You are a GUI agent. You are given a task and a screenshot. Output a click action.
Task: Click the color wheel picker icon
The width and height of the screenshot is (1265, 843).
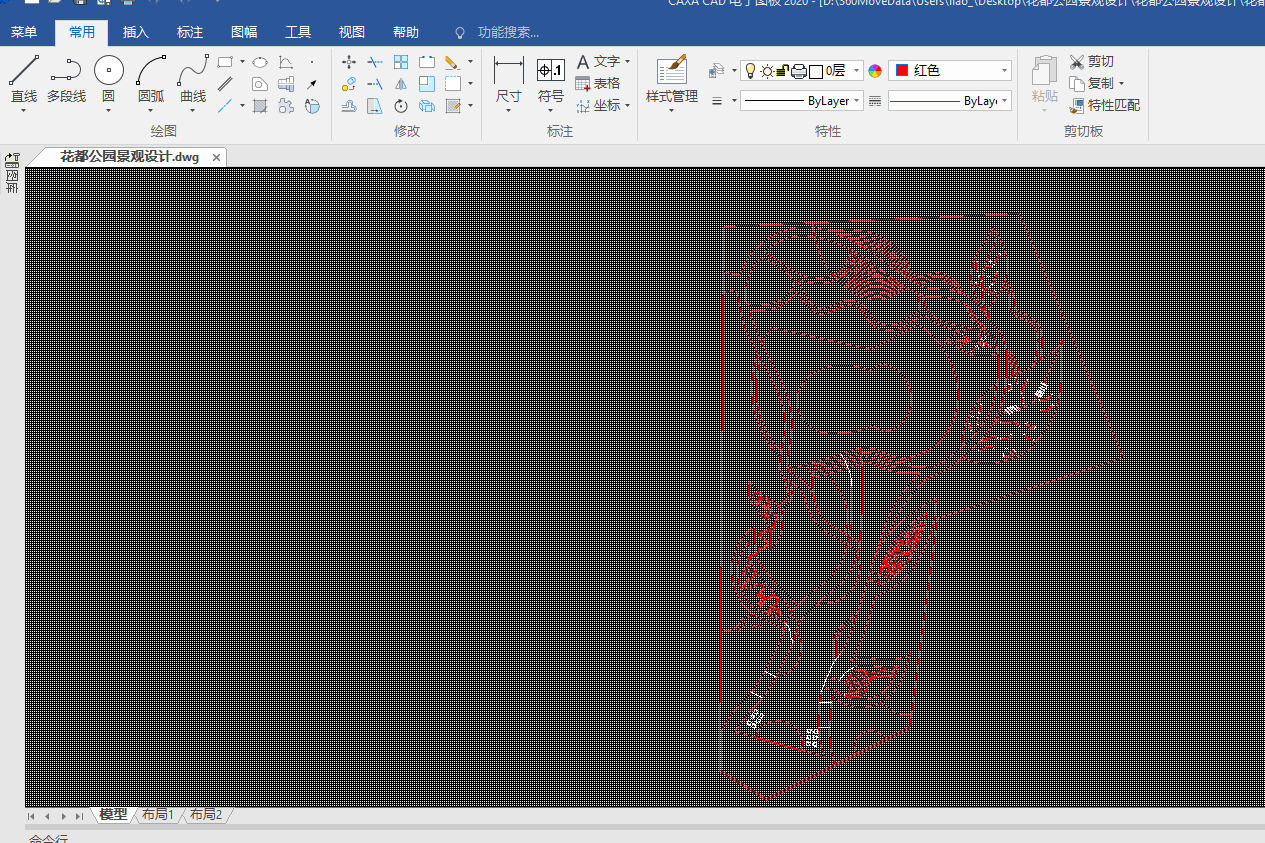click(x=875, y=71)
